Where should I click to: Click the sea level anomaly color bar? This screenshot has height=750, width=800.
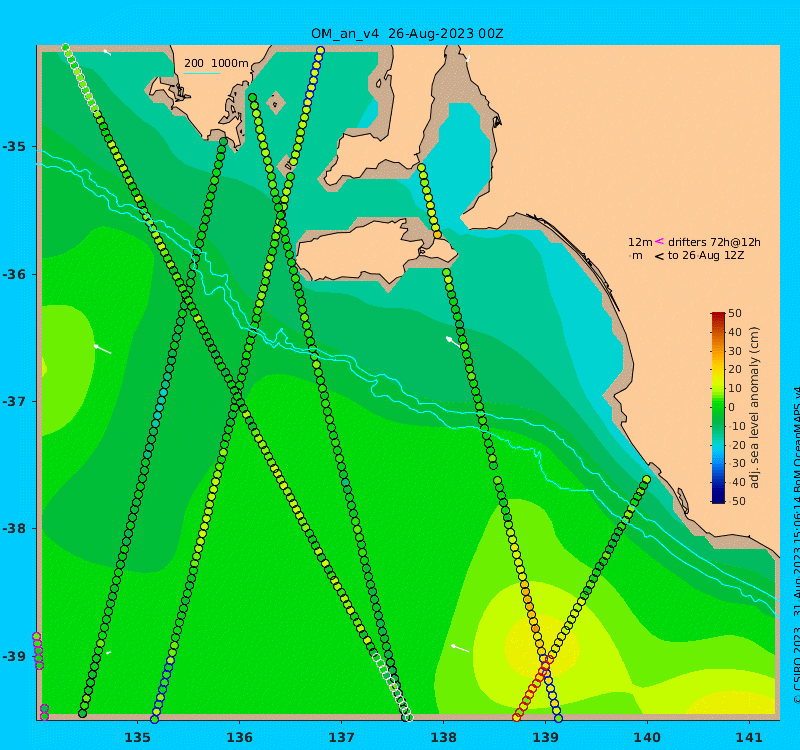[718, 407]
